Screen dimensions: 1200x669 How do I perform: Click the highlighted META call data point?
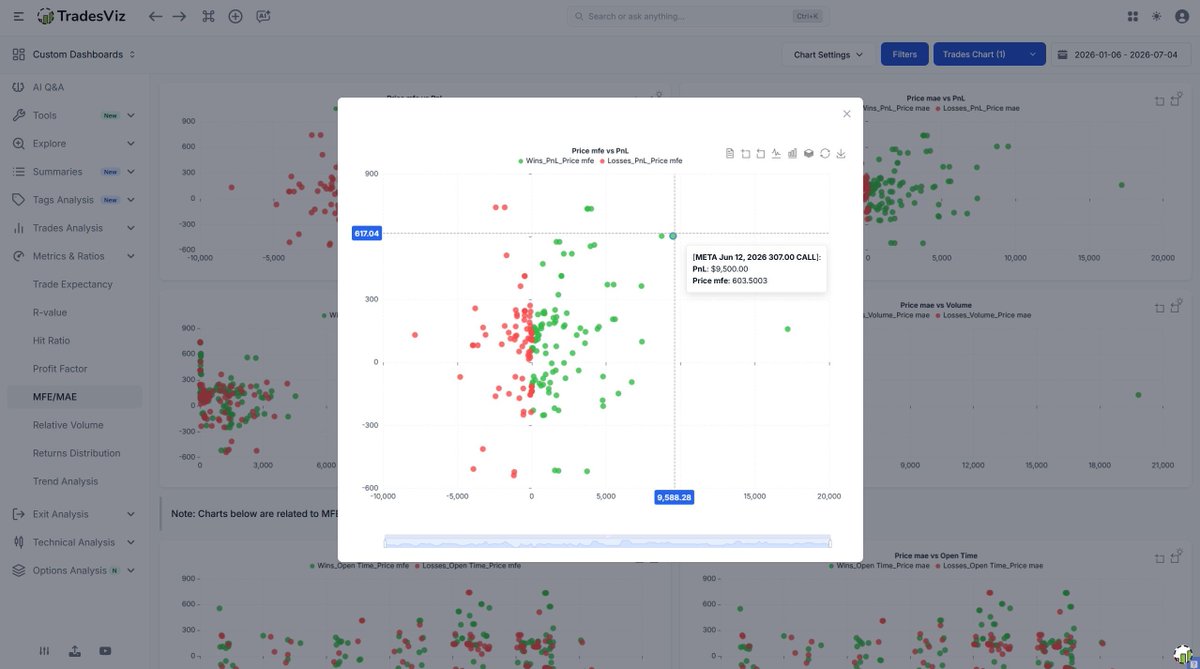(x=673, y=236)
